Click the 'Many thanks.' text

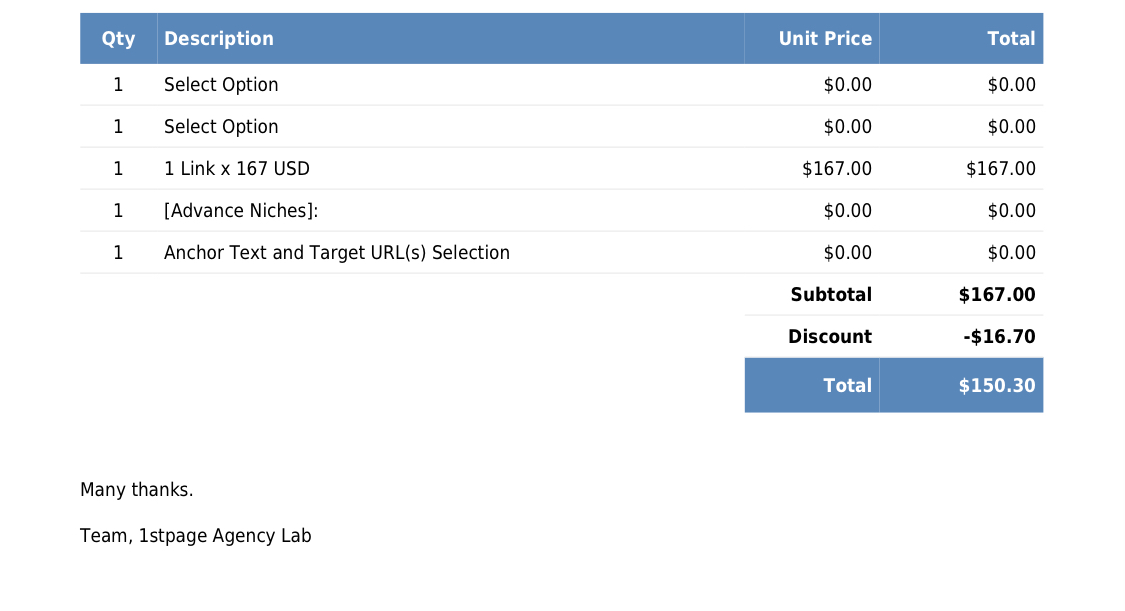pyautogui.click(x=136, y=490)
